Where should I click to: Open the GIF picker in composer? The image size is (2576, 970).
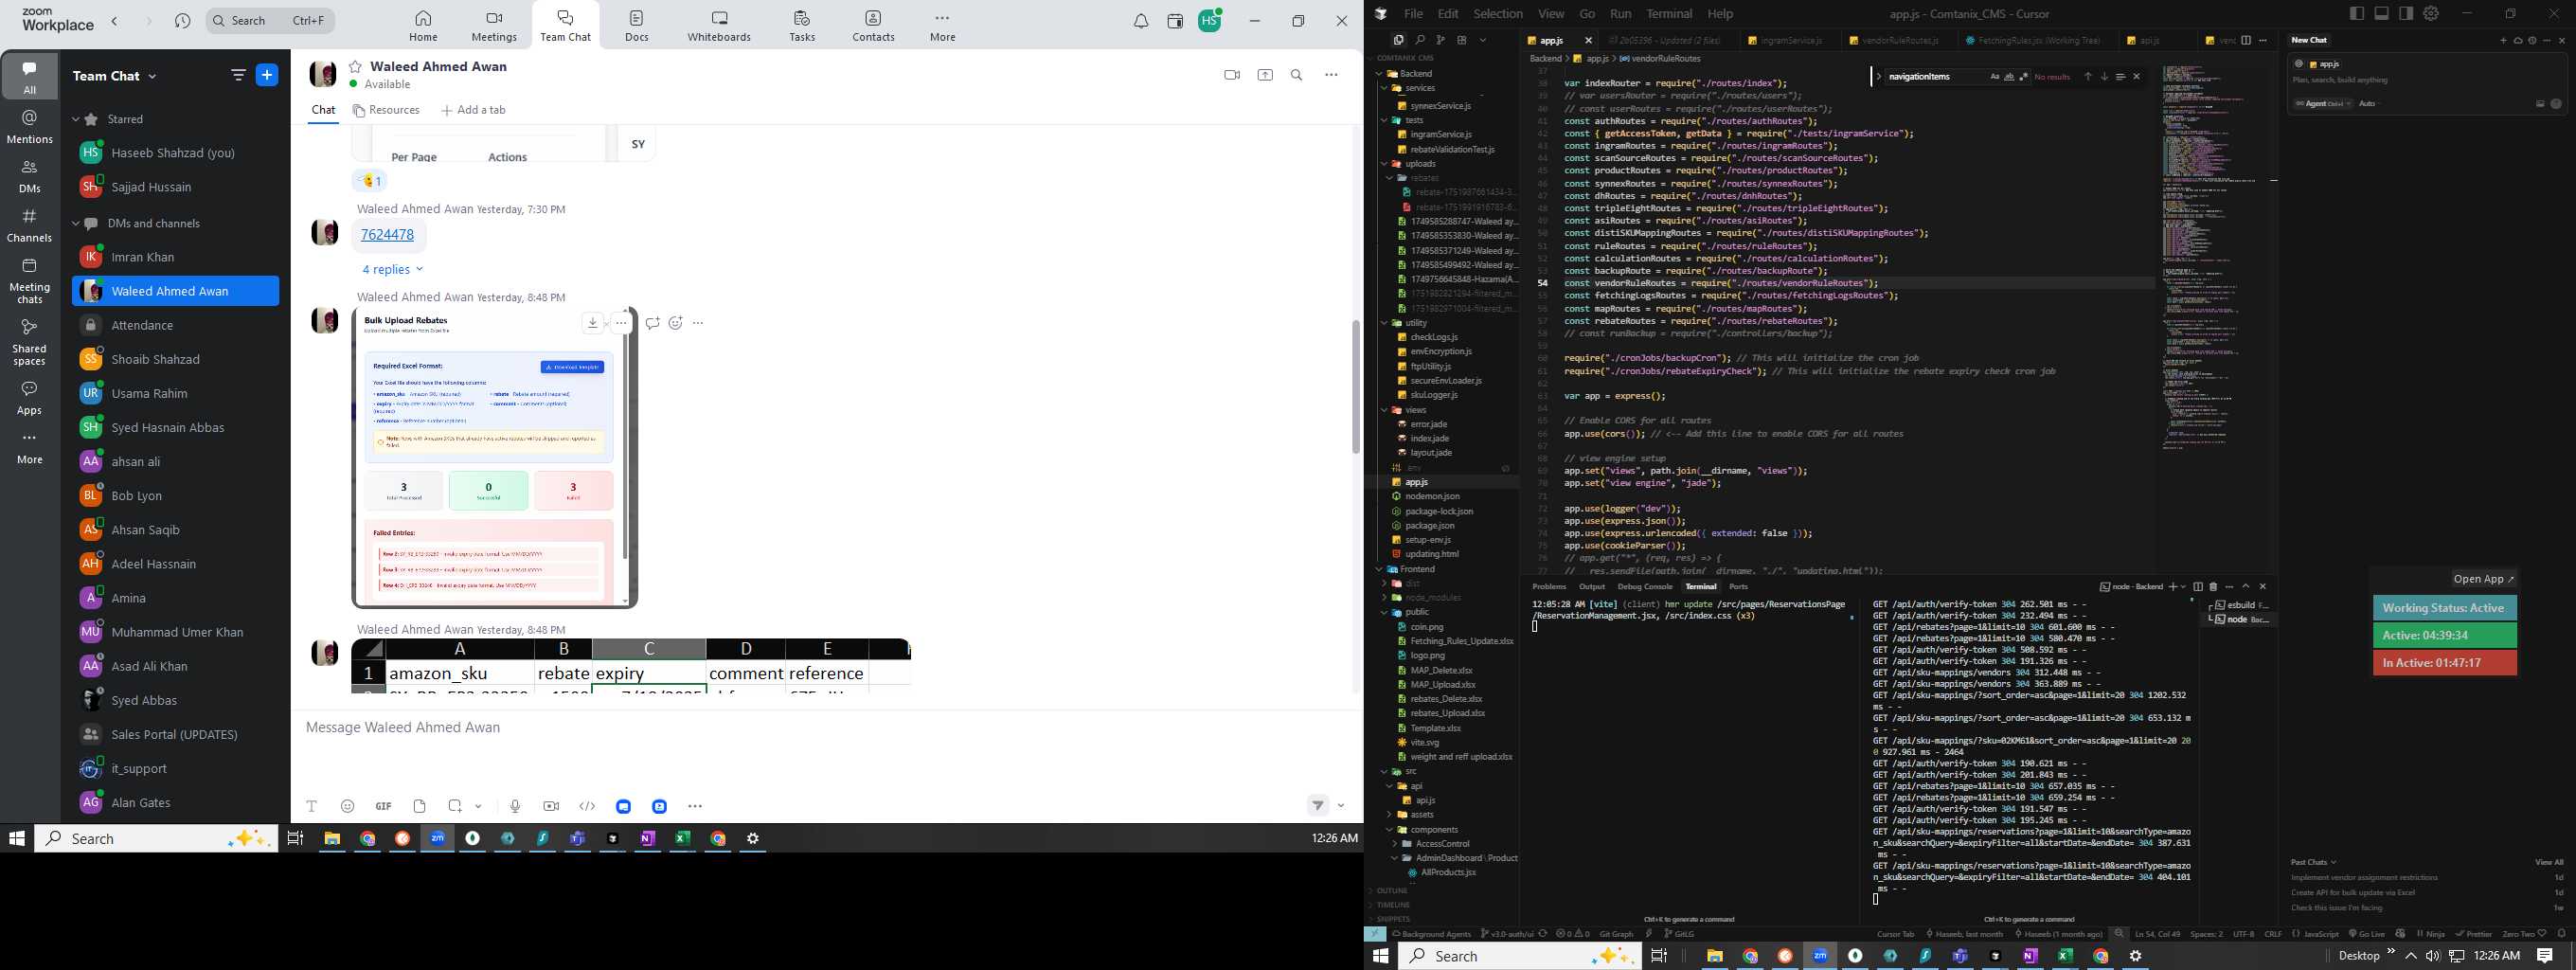point(383,806)
